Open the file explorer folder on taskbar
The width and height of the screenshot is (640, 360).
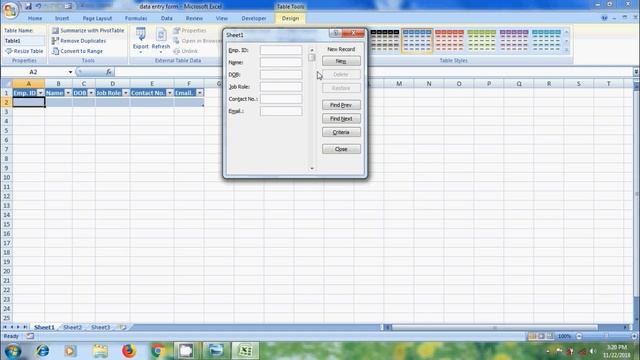tap(100, 351)
